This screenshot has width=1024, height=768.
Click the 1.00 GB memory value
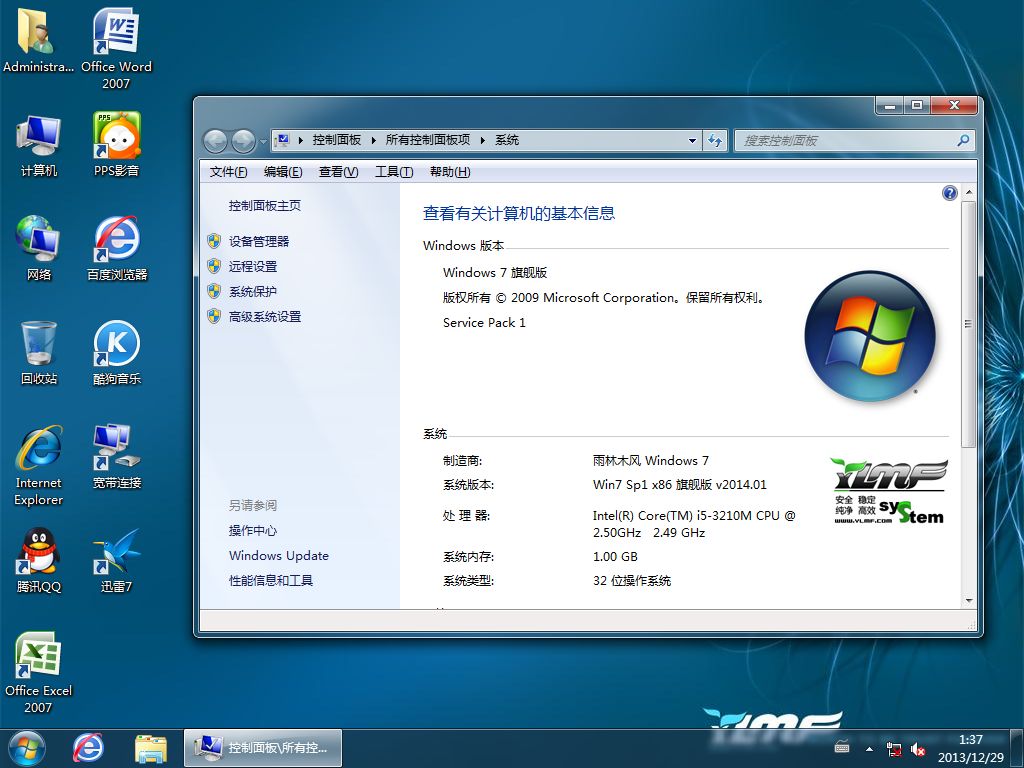point(615,557)
